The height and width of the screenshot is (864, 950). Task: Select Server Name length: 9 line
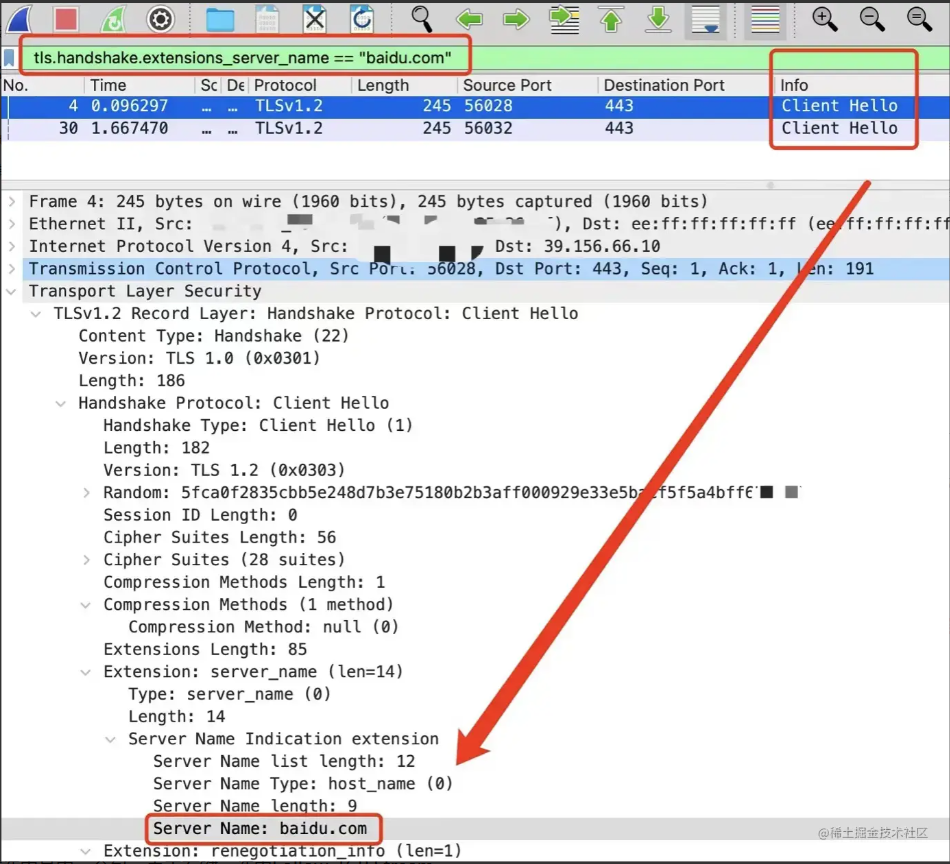pos(254,806)
